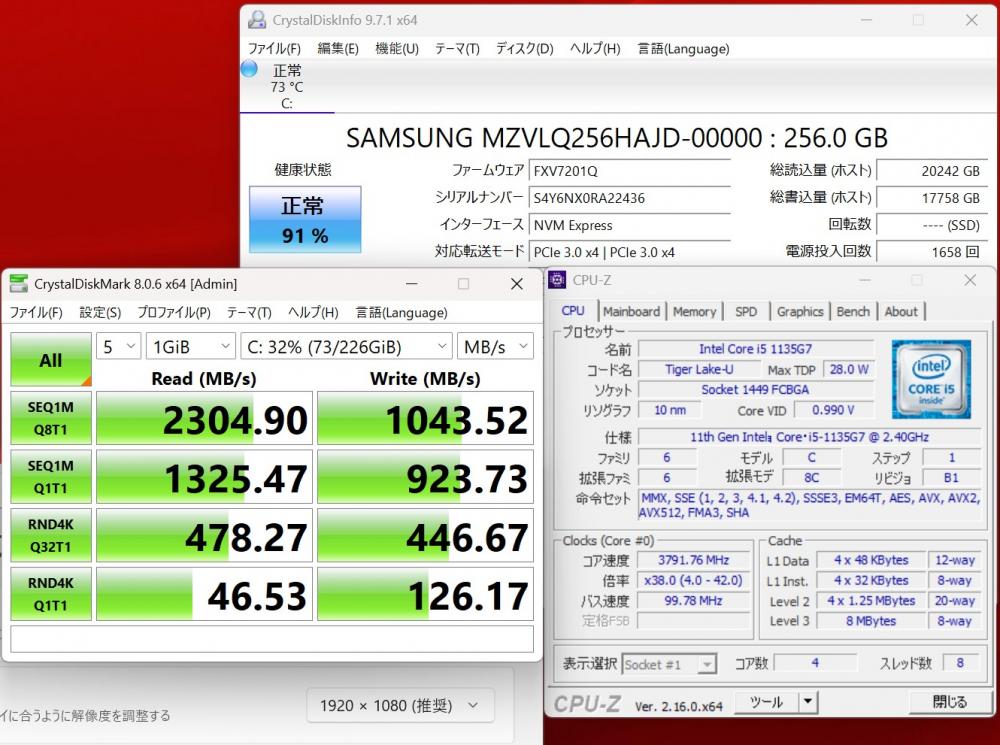This screenshot has height=745, width=1000.
Task: Open ファイル(F) menu in CrystalDiskInfo
Action: pyautogui.click(x=274, y=48)
